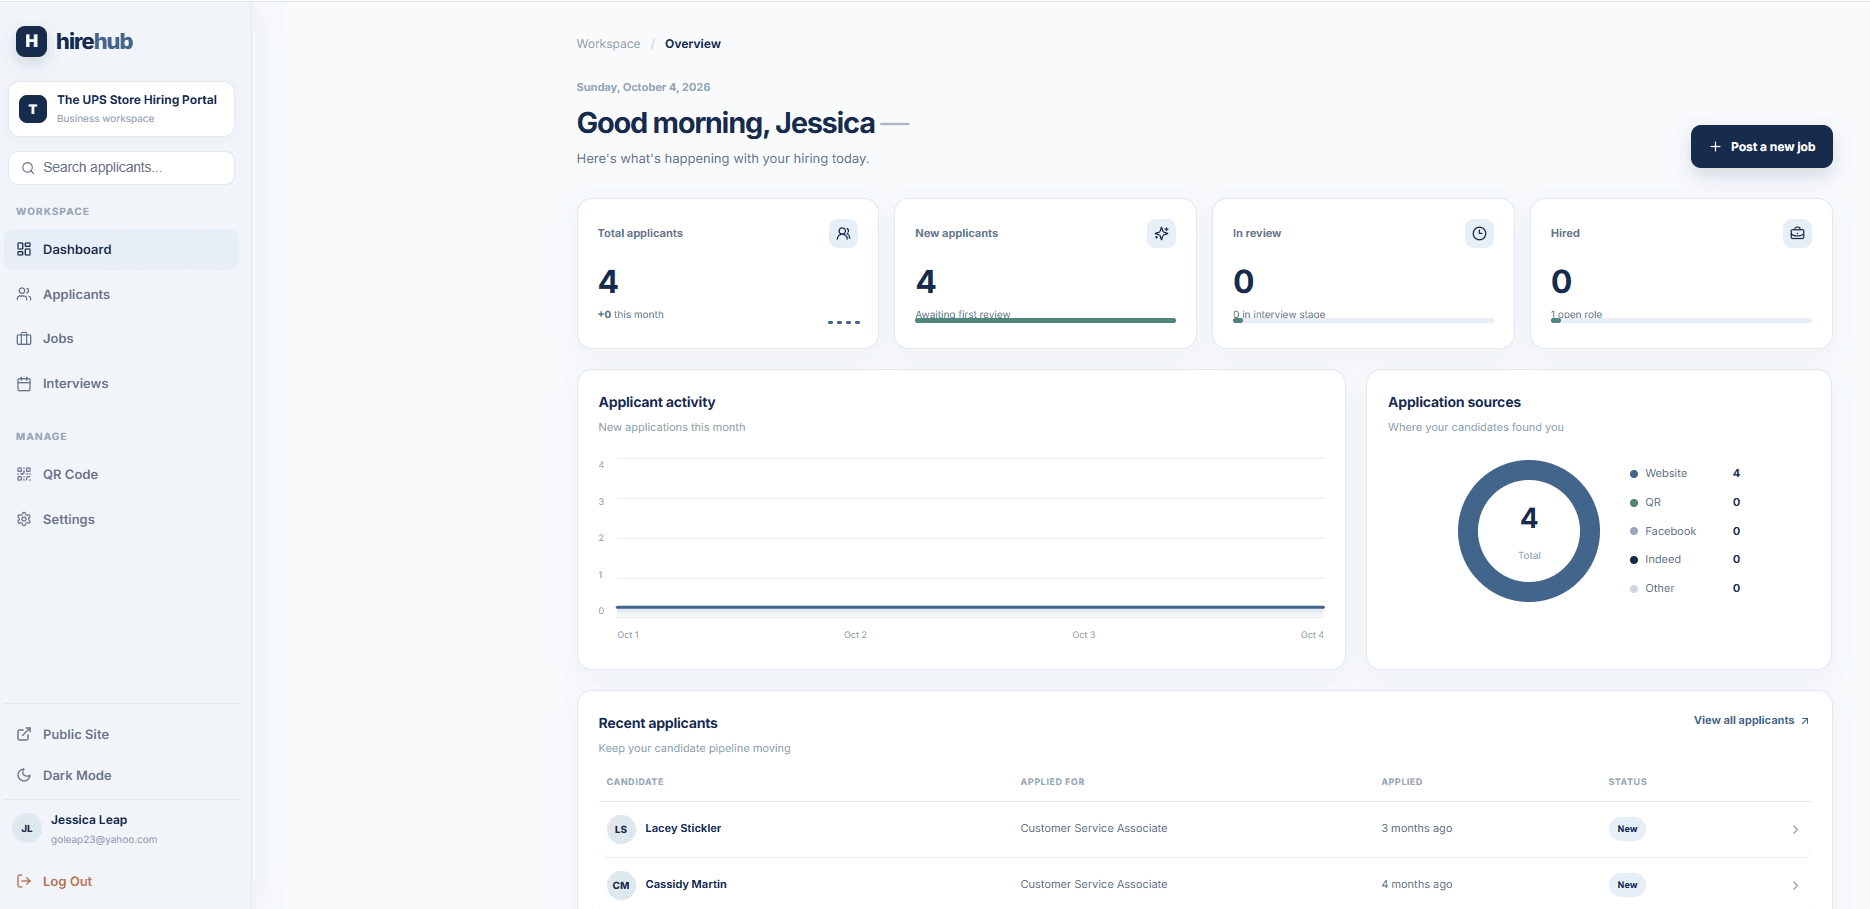Click the In review card clock icon

pyautogui.click(x=1479, y=233)
